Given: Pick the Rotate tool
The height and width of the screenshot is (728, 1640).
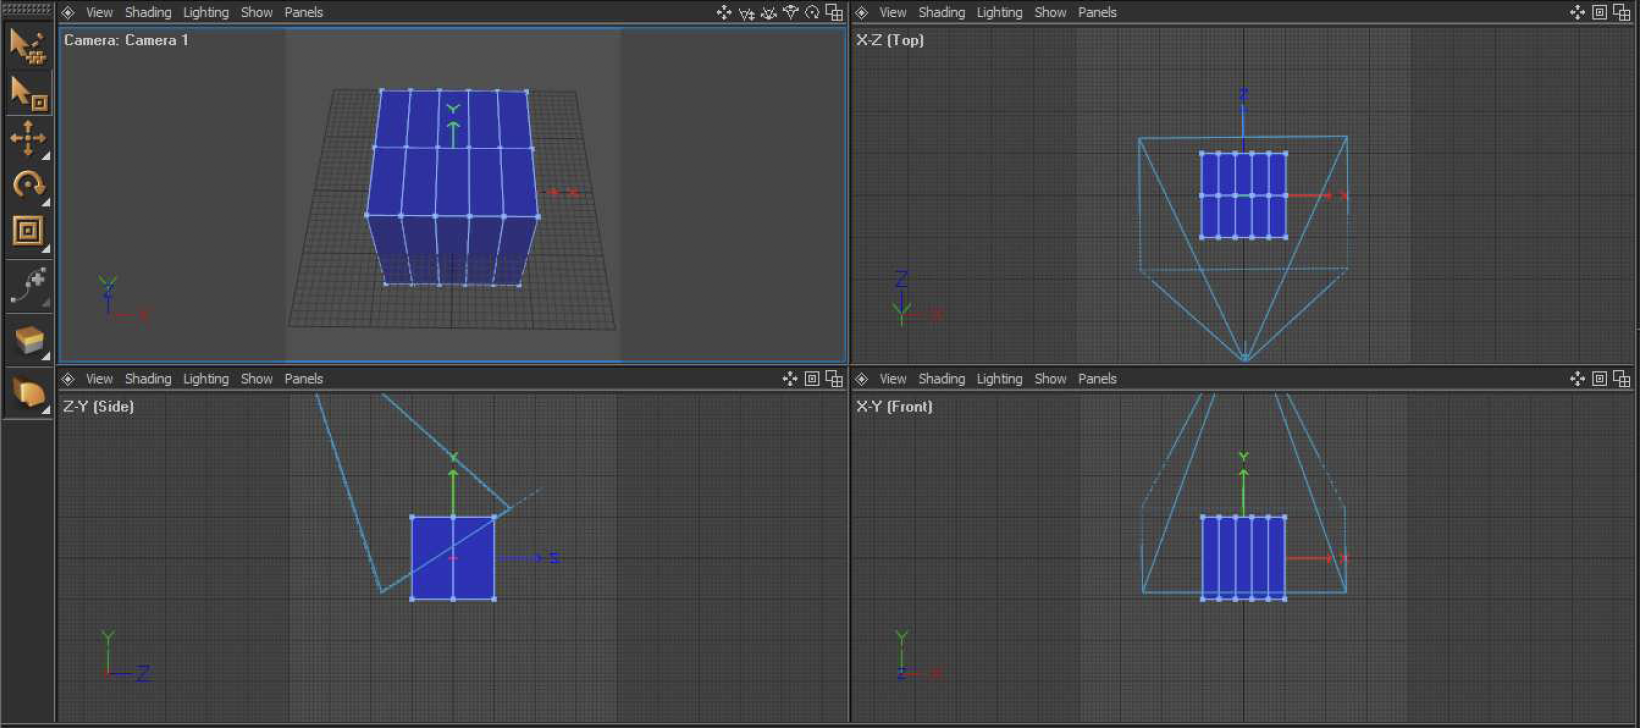Looking at the screenshot, I should (27, 185).
